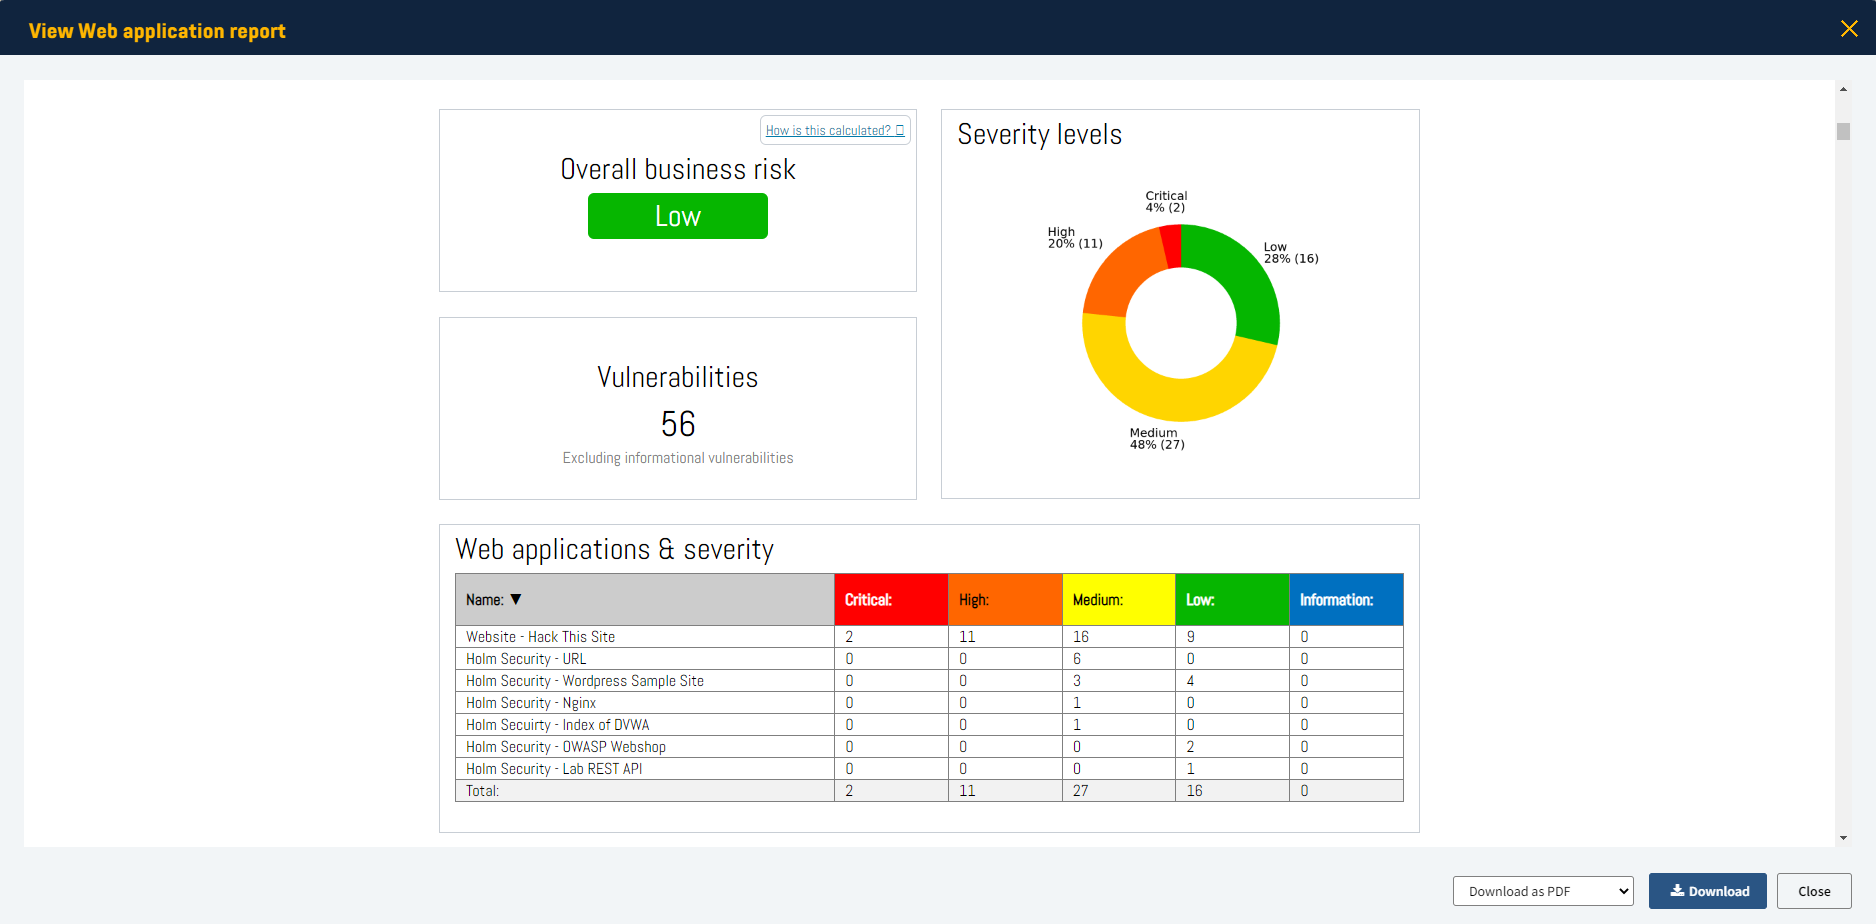This screenshot has height=924, width=1876.
Task: Click the vulnerabilities count 56
Action: [x=678, y=424]
